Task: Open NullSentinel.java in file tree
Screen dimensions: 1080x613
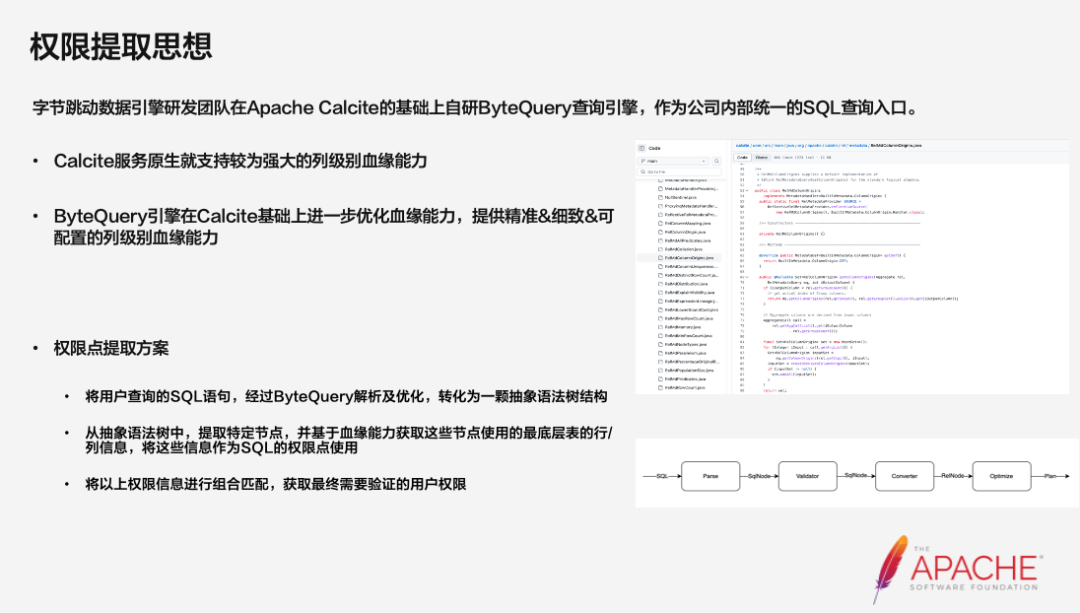Action: pos(681,197)
